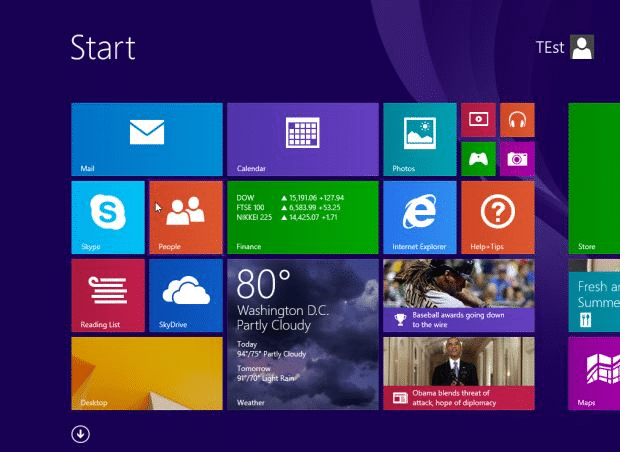The width and height of the screenshot is (620, 452).
Task: Click the FTSE 100 index line
Action: point(288,208)
